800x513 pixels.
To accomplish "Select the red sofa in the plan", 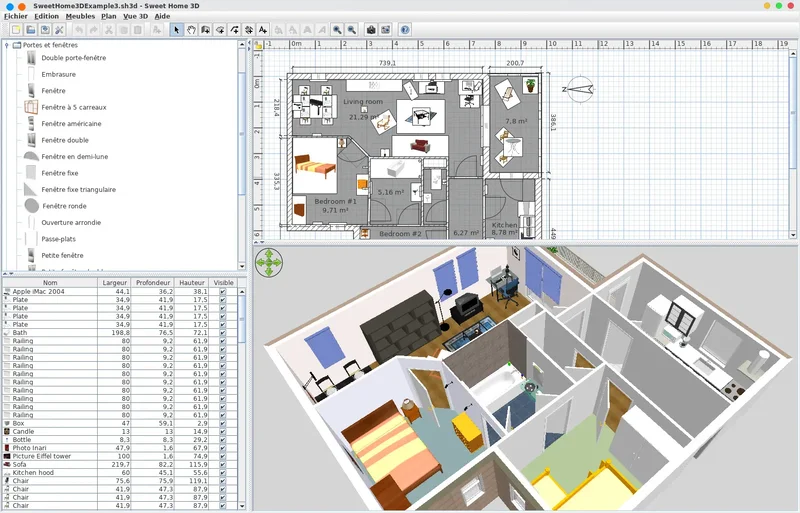I will (x=420, y=146).
